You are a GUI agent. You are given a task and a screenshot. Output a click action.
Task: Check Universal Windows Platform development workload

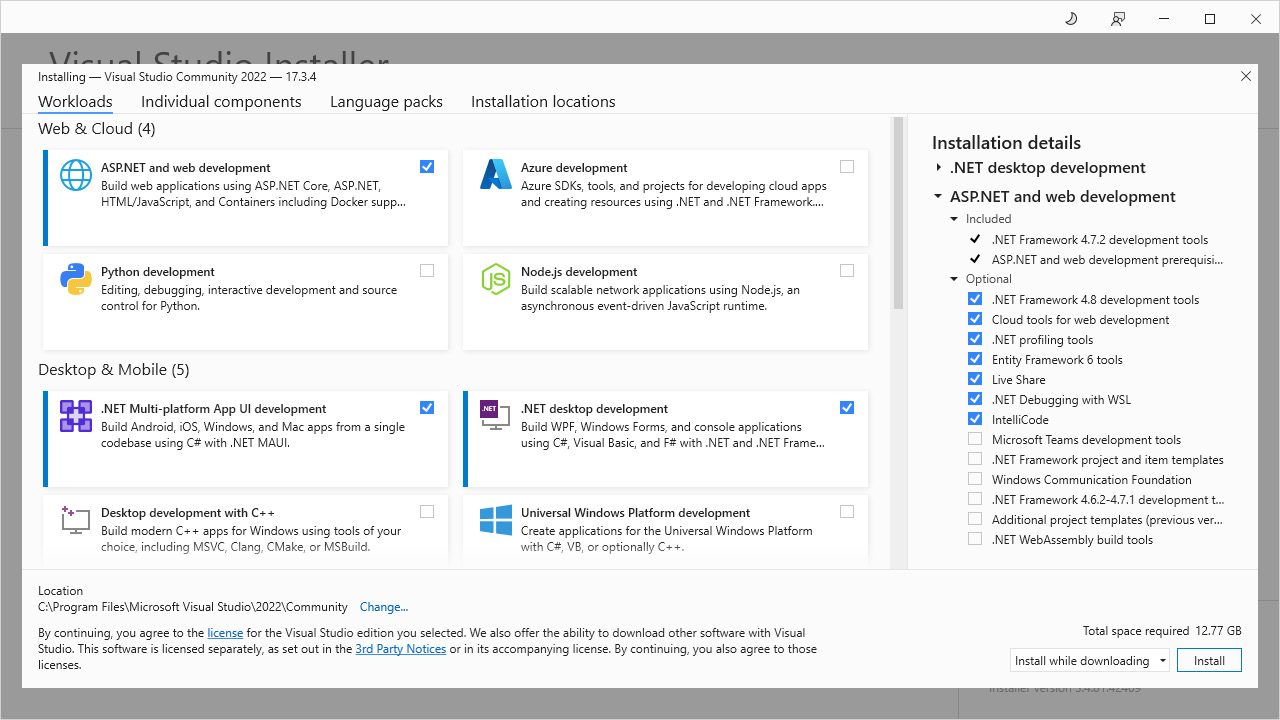847,511
